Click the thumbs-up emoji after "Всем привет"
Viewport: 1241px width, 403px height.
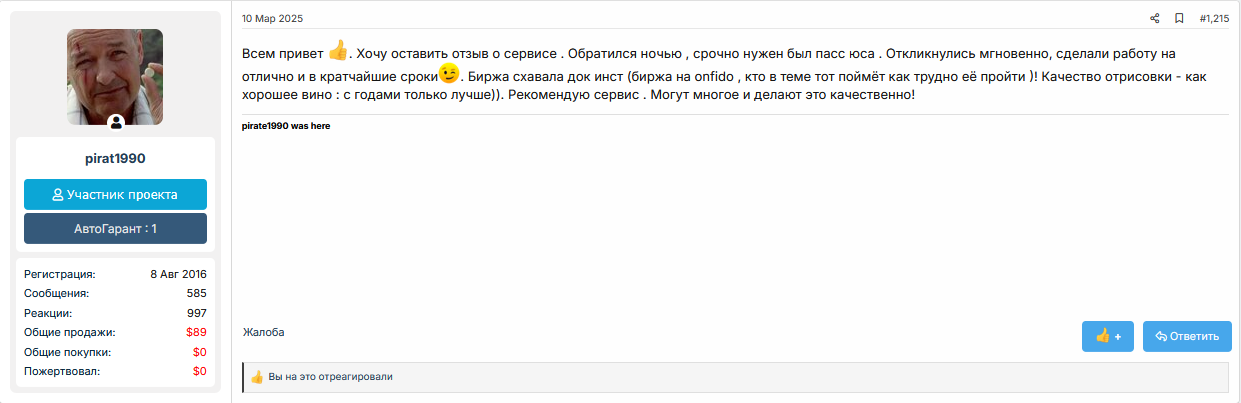(x=338, y=50)
